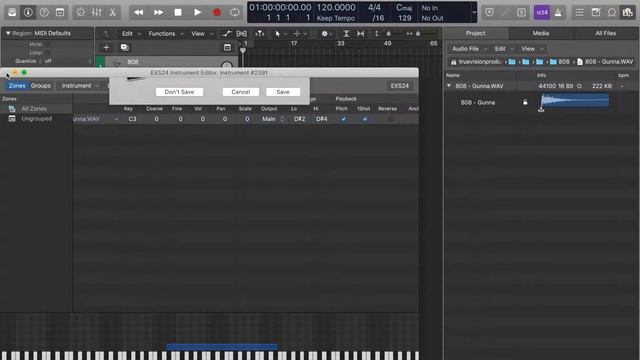Collapse the Region MIDI Defaults triangle

tap(8, 33)
